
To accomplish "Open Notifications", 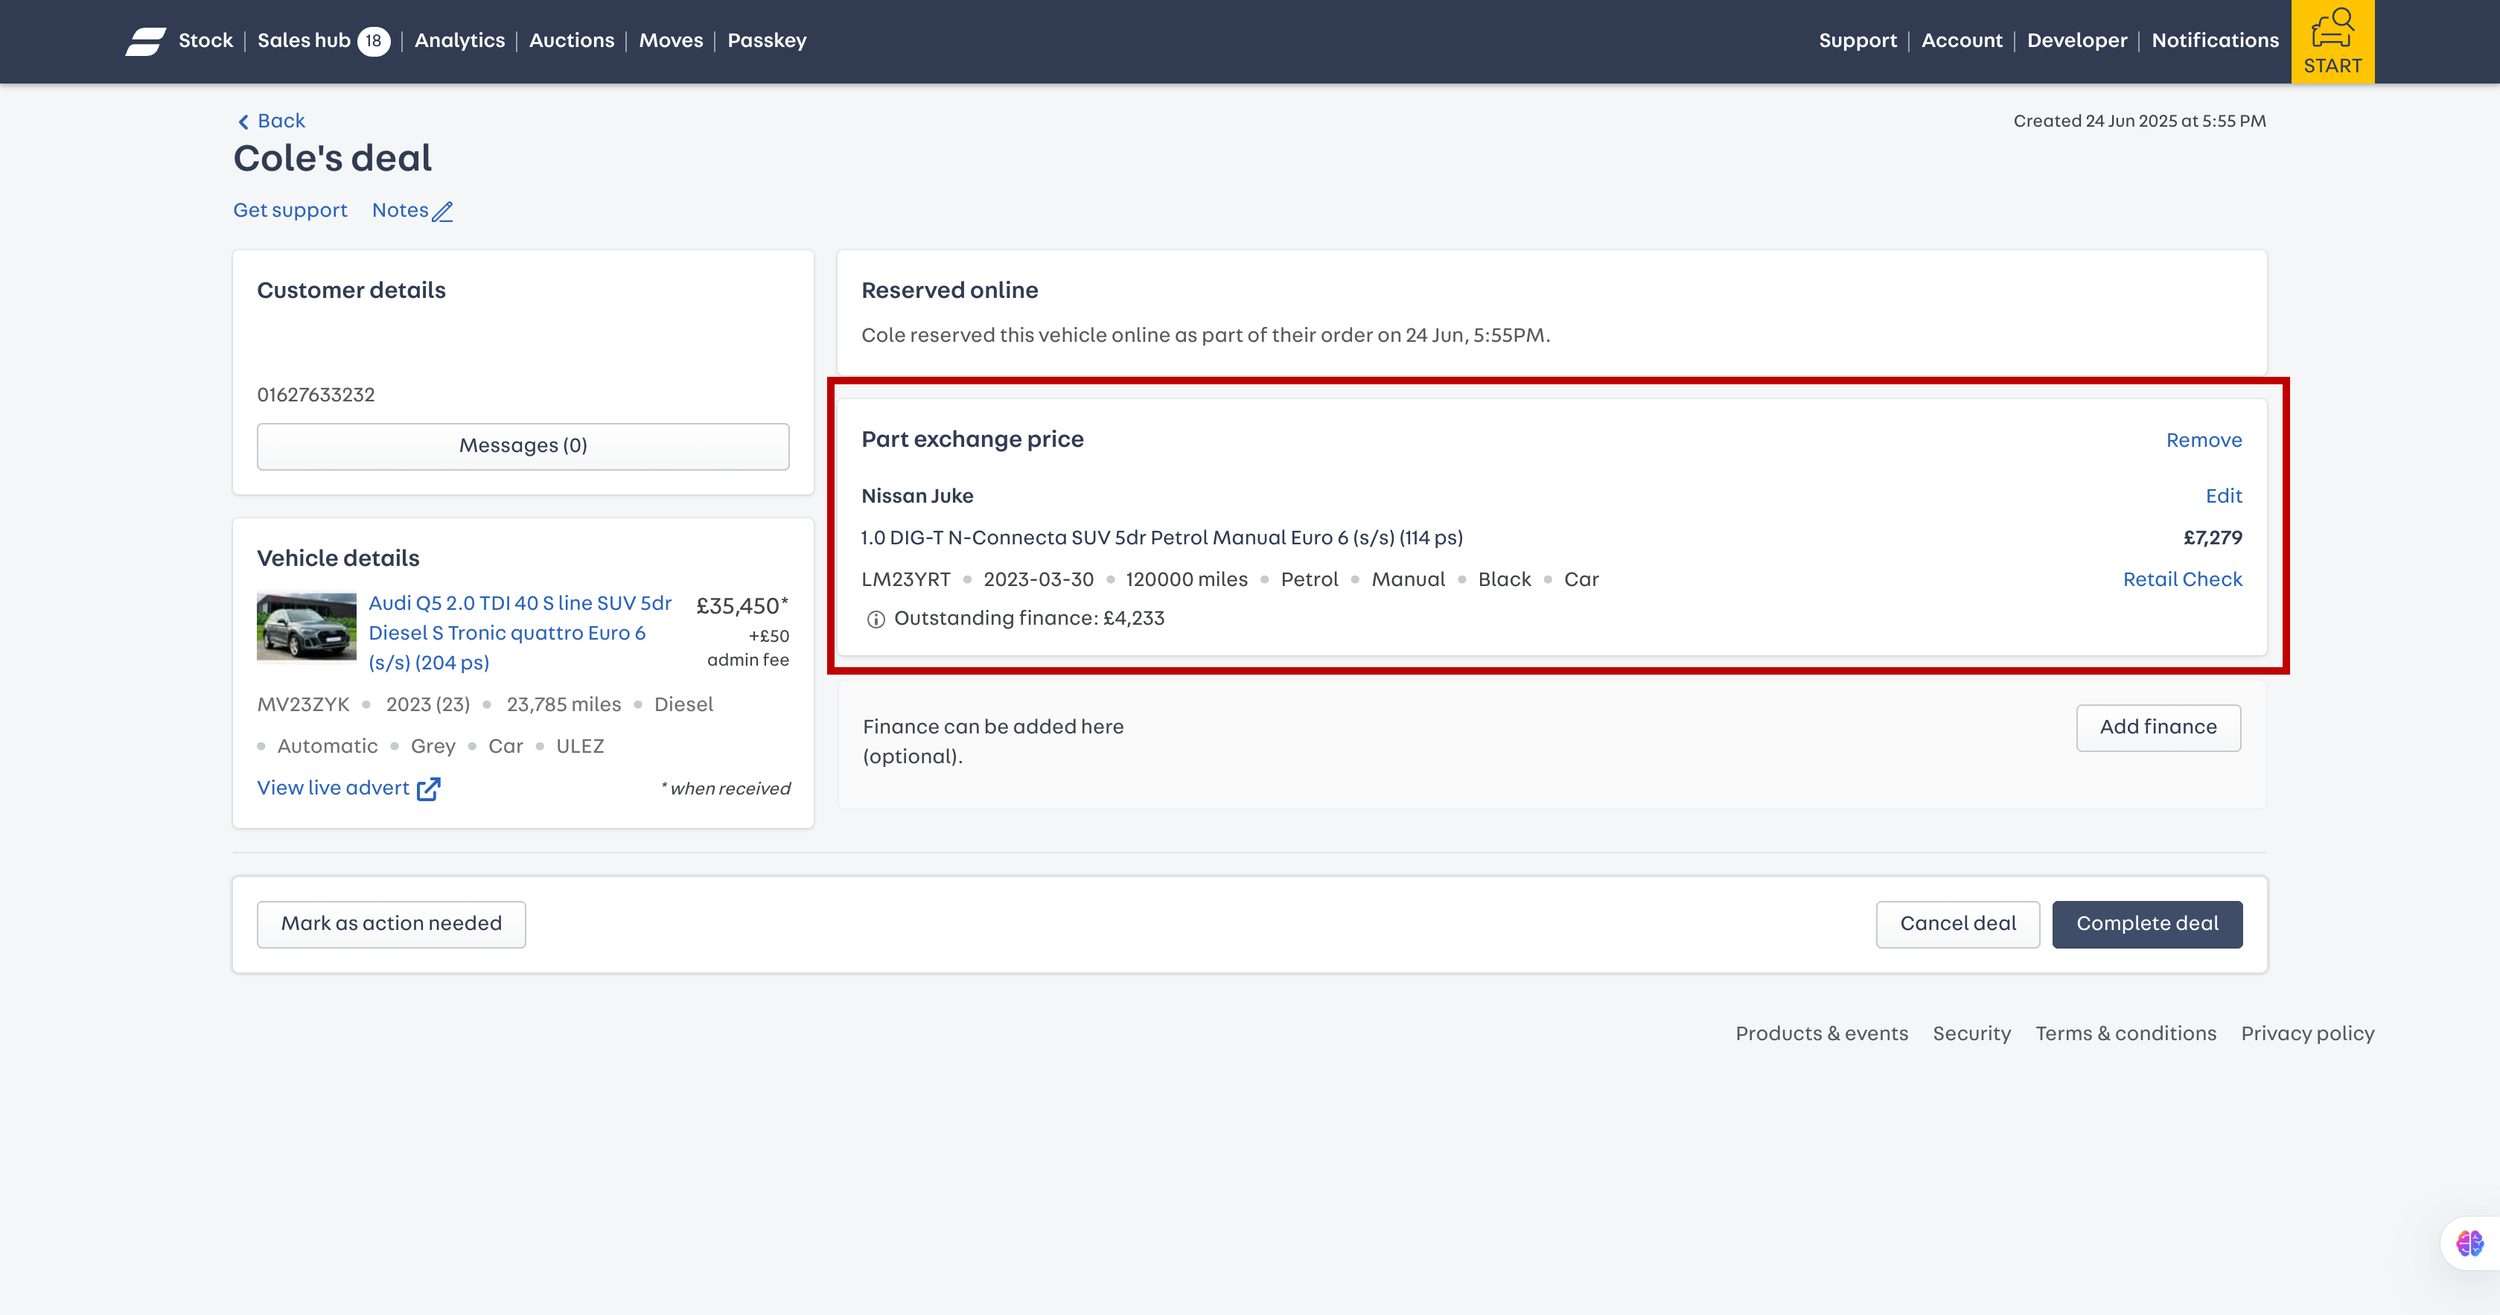I will click(2215, 41).
